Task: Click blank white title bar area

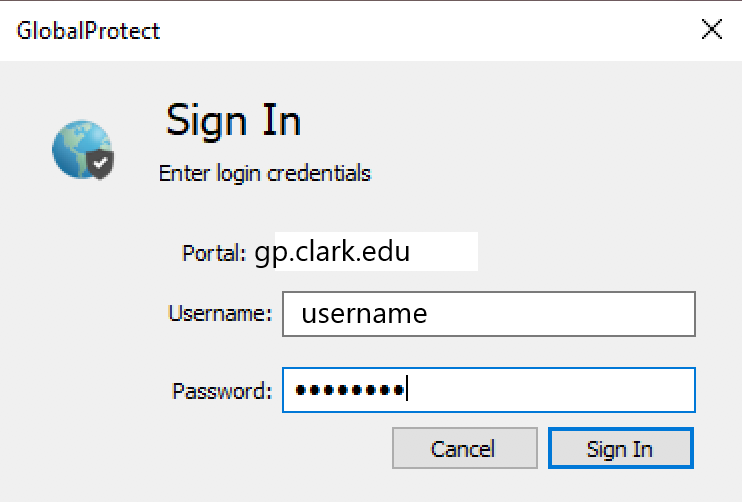Action: click(426, 31)
